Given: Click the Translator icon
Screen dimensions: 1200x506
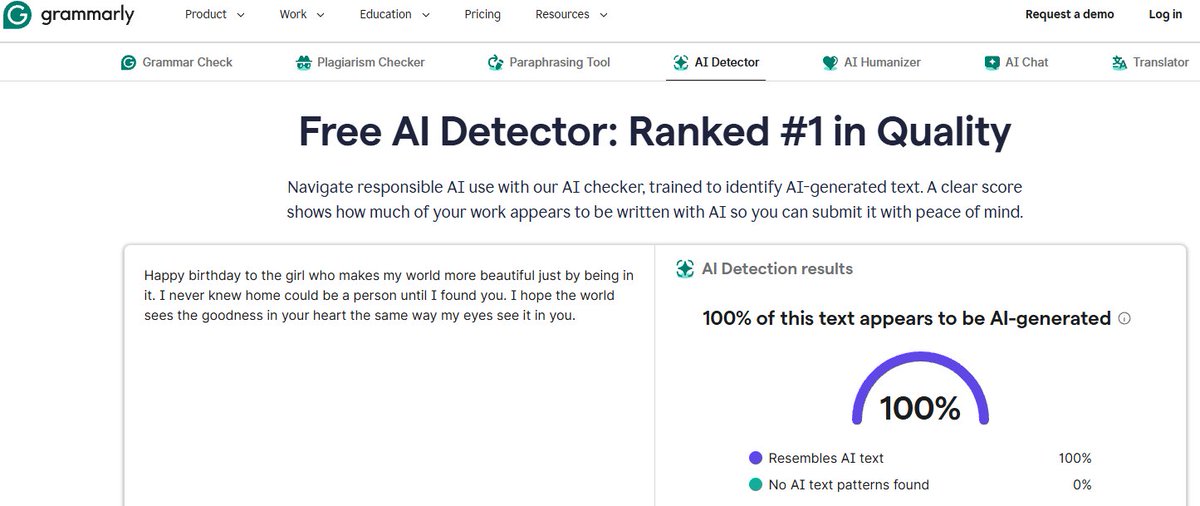Looking at the screenshot, I should (x=1120, y=62).
